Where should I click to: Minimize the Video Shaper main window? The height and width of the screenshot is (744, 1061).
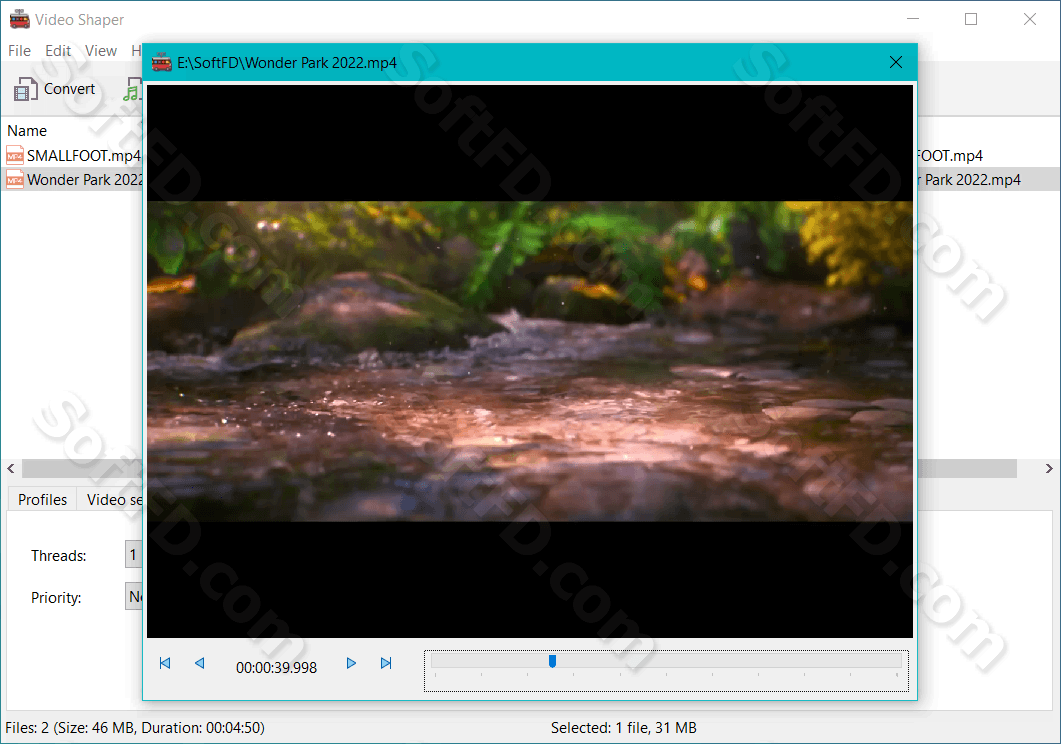(x=913, y=19)
